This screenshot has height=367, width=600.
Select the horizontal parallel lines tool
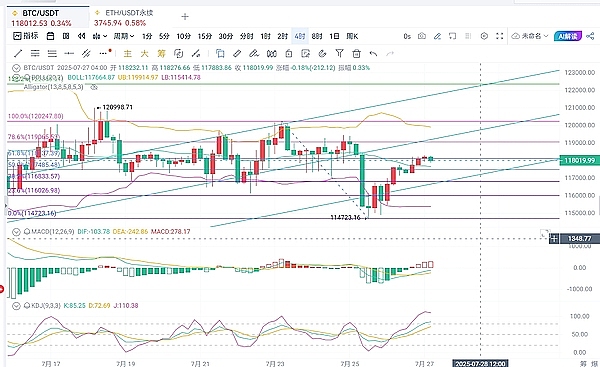(x=35, y=53)
